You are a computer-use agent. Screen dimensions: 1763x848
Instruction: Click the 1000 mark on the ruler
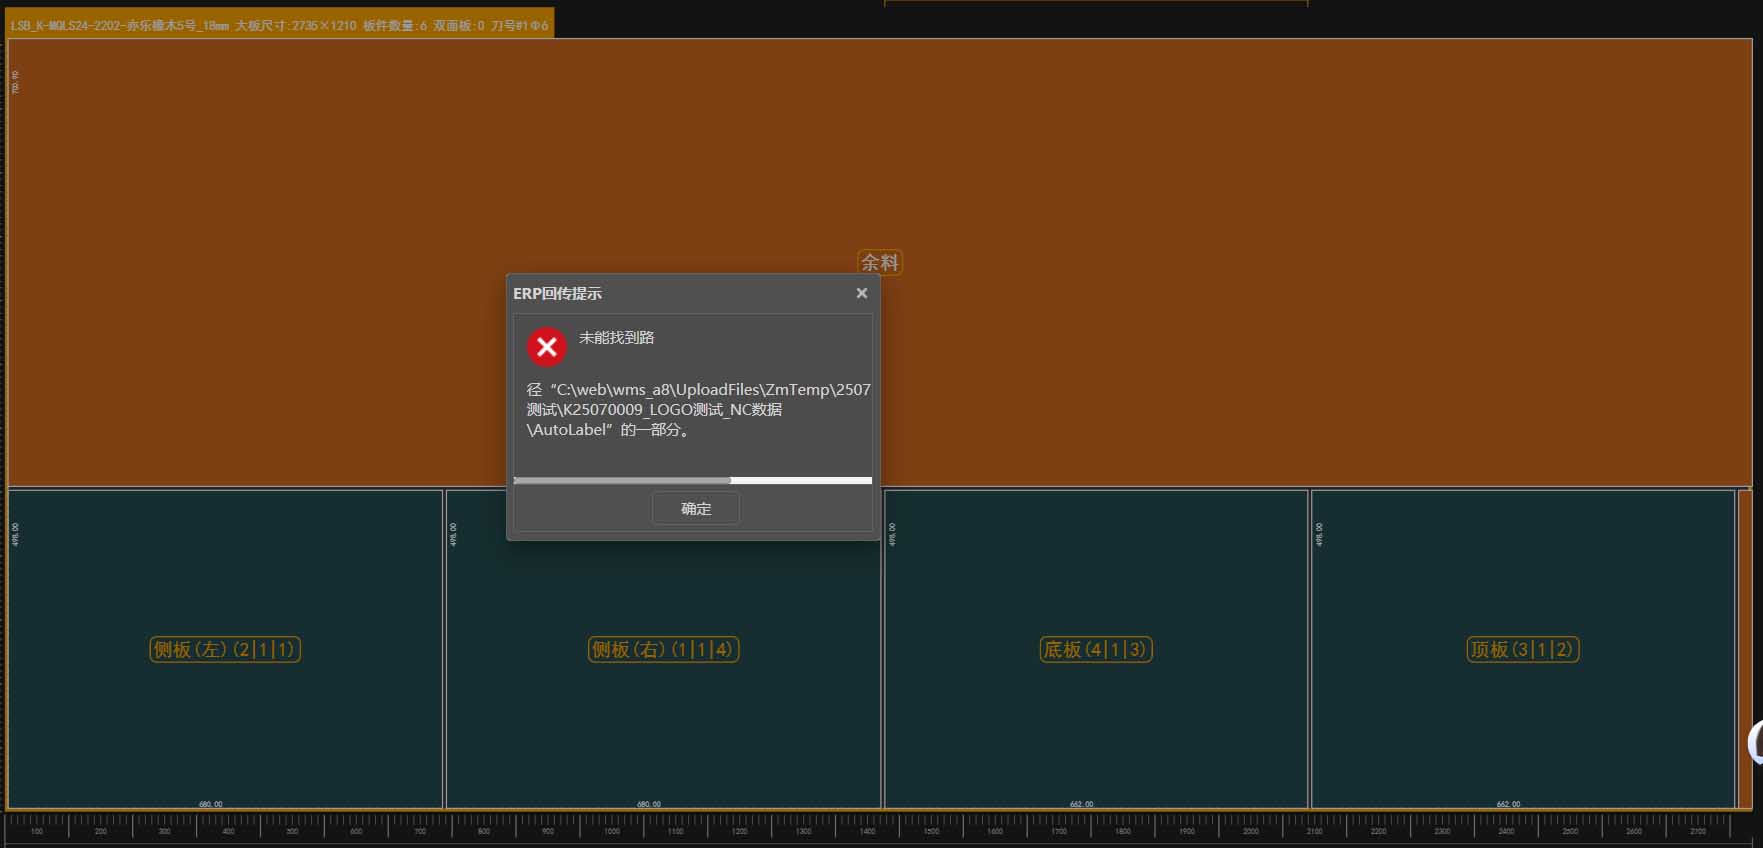612,829
